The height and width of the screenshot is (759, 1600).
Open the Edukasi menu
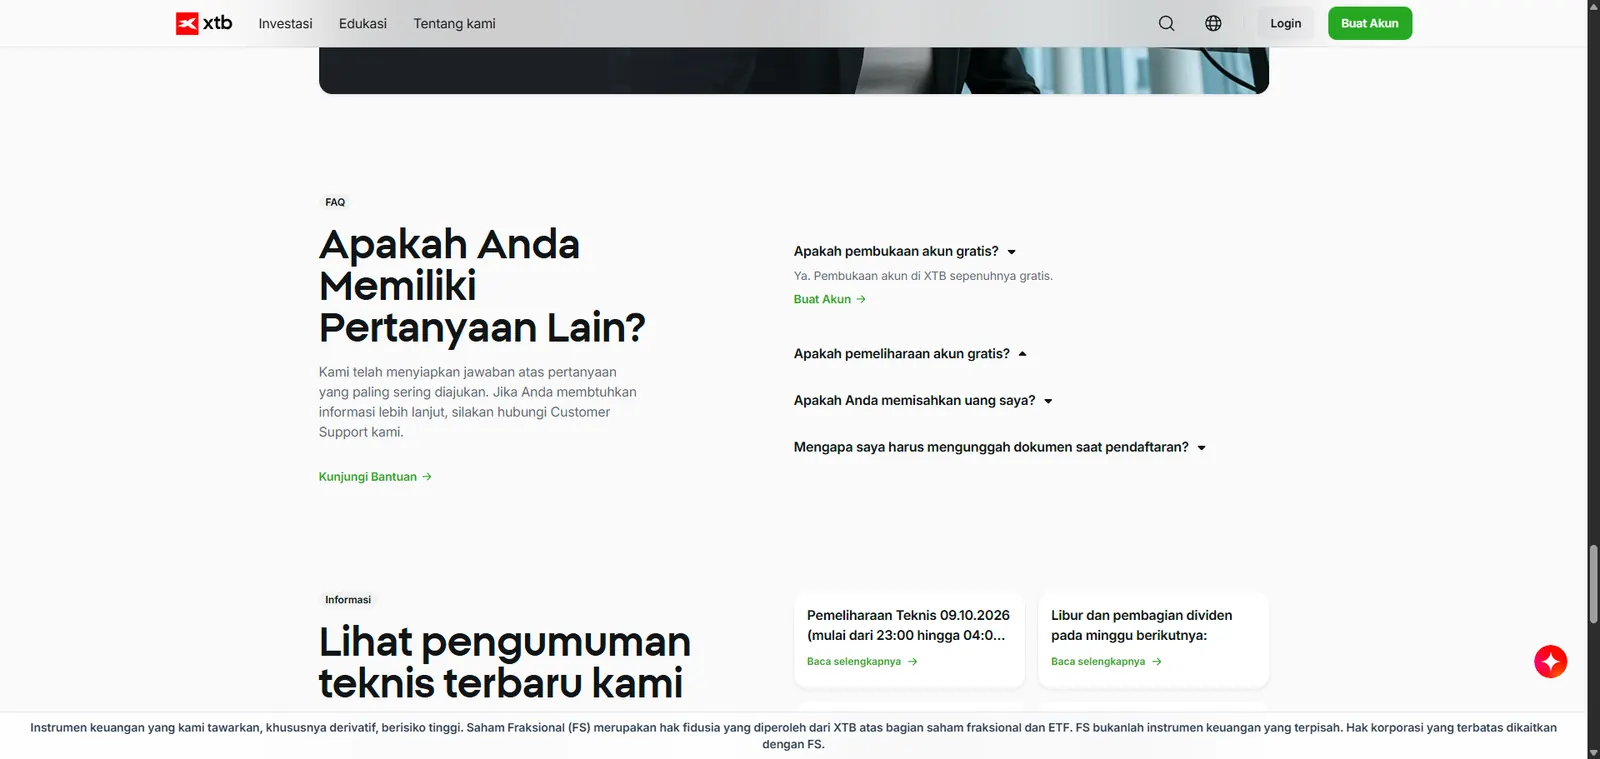363,23
